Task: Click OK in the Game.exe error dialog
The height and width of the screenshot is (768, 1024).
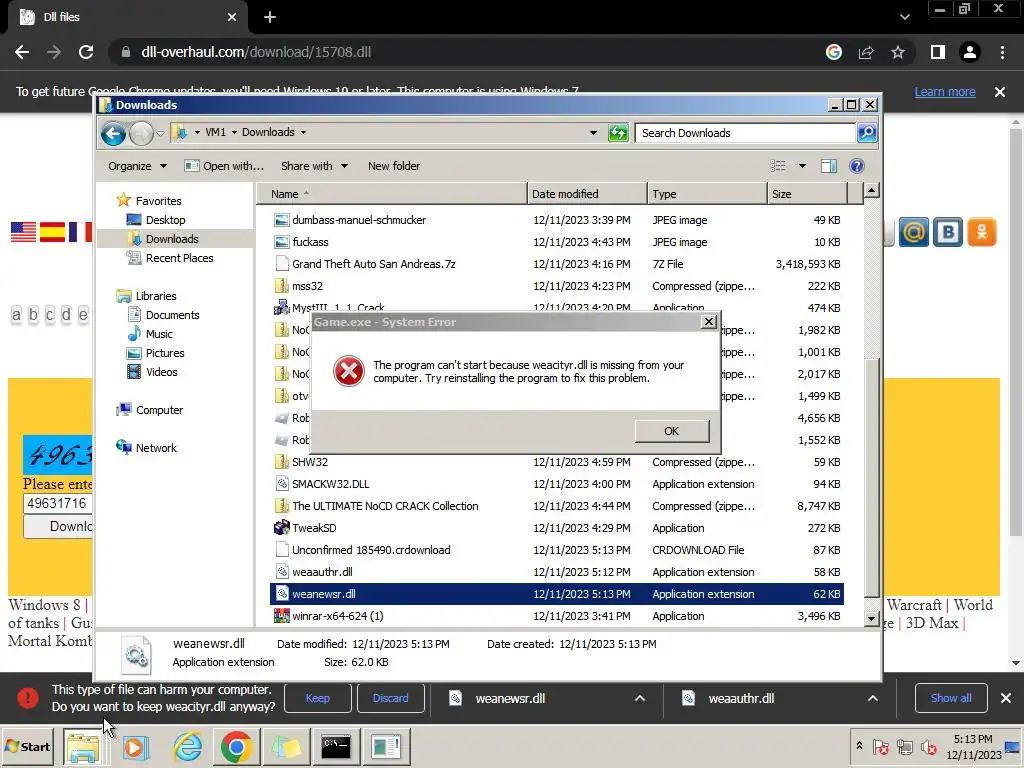Action: point(671,431)
